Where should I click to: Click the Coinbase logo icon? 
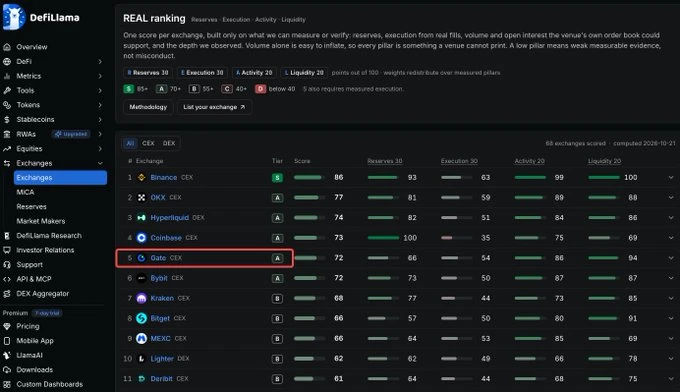[x=141, y=238]
